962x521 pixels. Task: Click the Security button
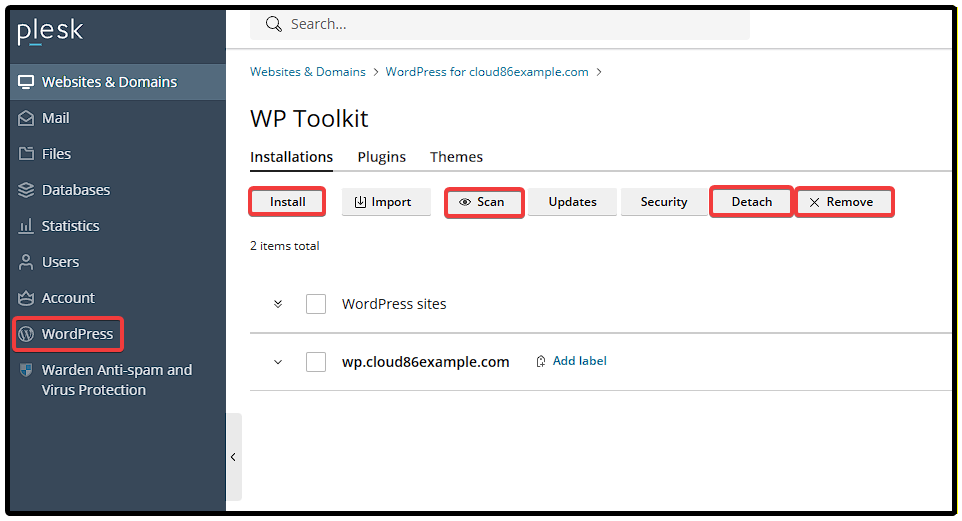pyautogui.click(x=664, y=202)
